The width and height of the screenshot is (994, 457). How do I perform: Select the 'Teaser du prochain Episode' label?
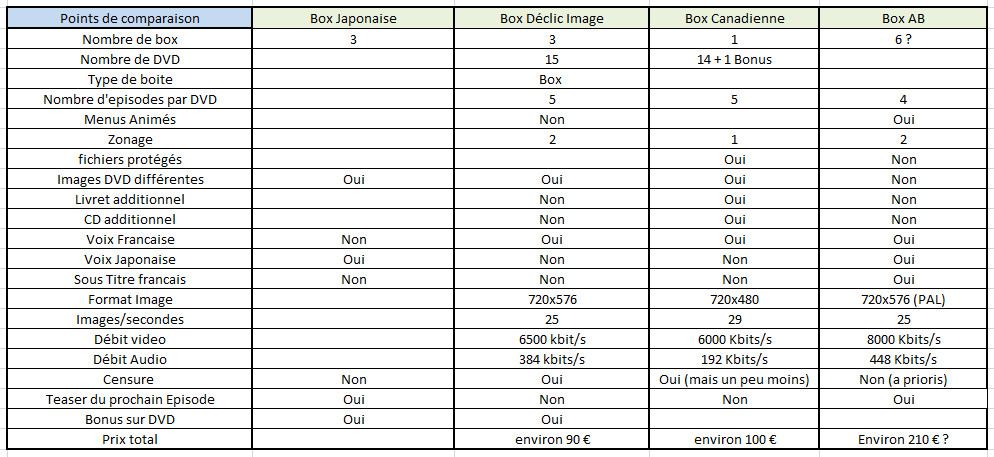[x=130, y=399]
